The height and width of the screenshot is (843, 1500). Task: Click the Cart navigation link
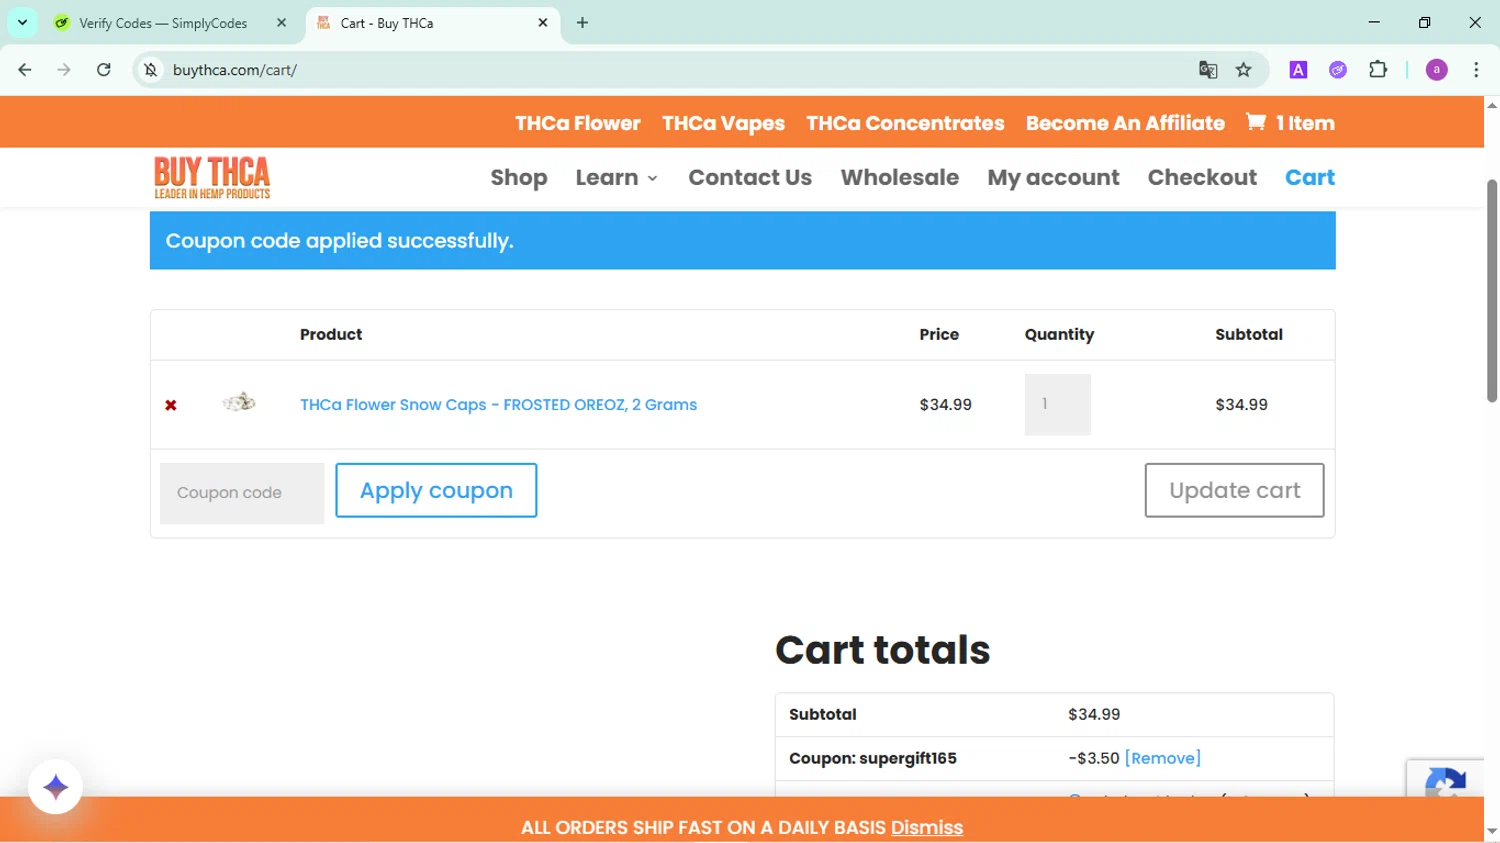[x=1310, y=178]
